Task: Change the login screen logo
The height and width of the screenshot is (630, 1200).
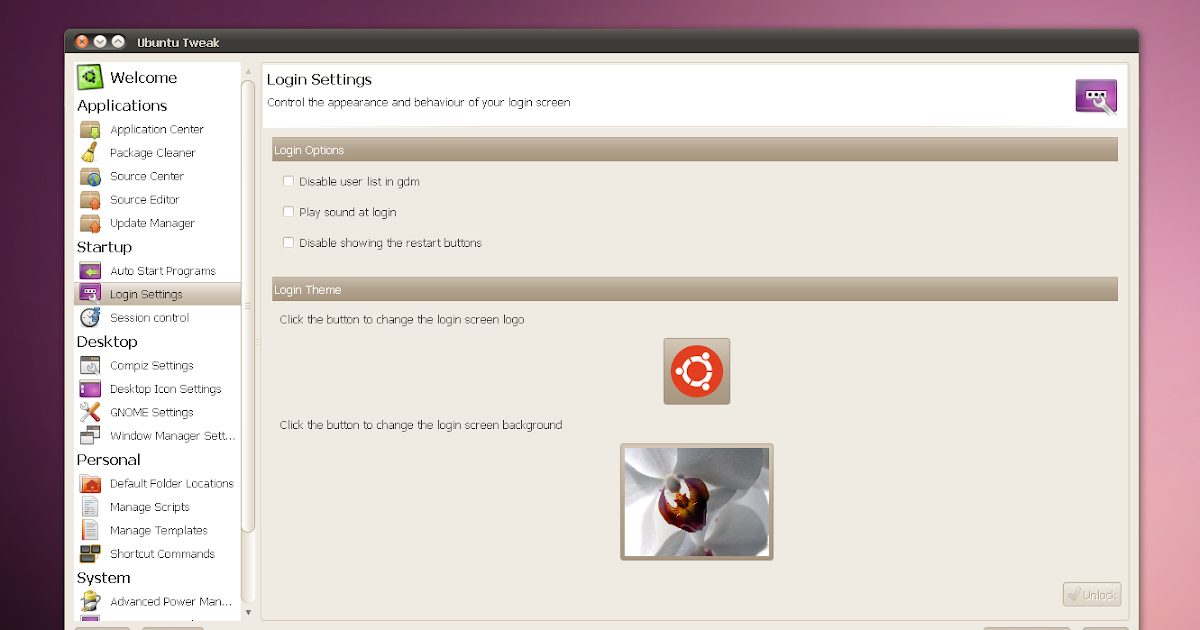Action: (x=696, y=370)
